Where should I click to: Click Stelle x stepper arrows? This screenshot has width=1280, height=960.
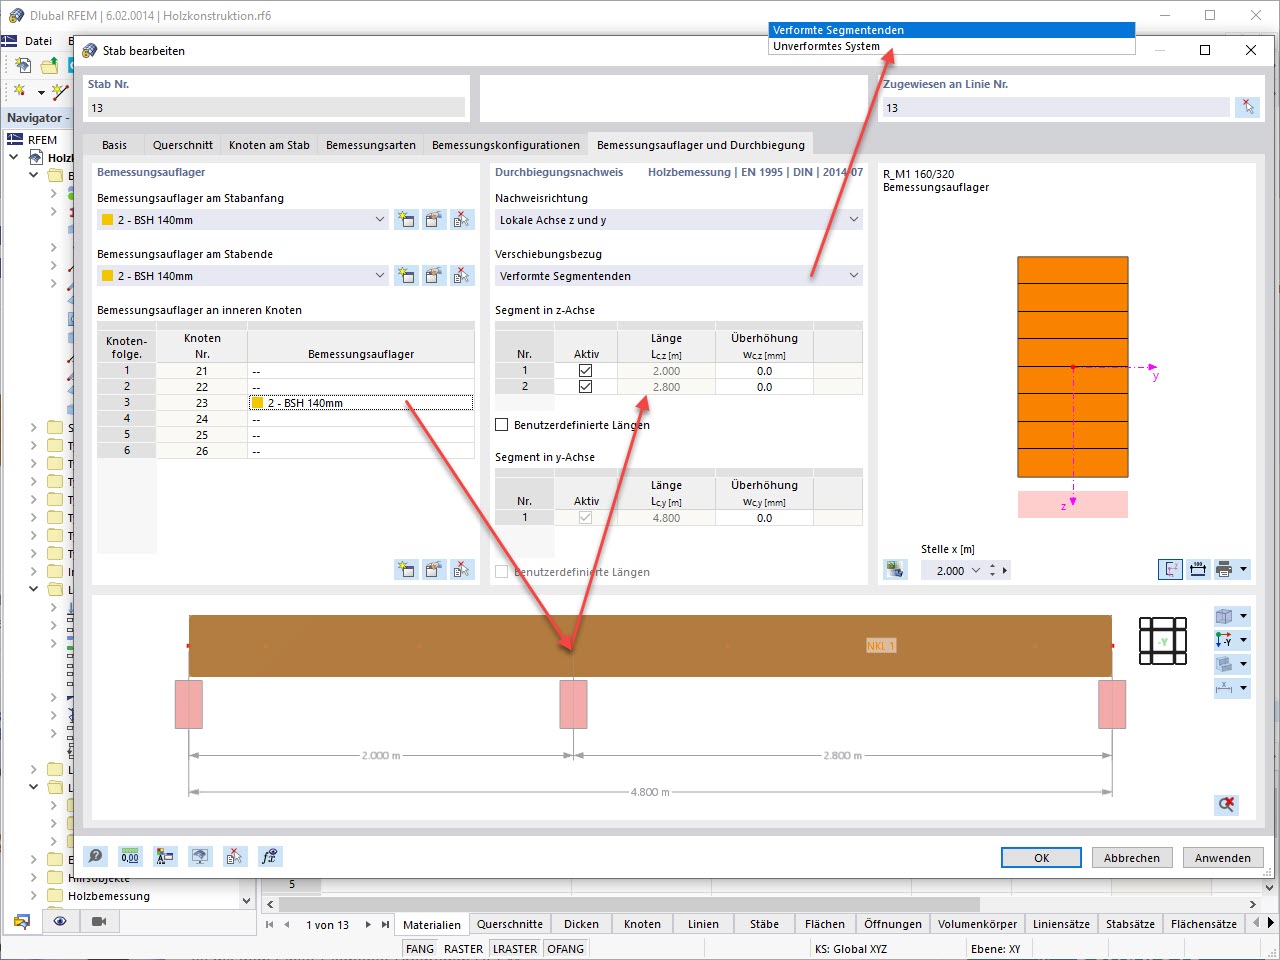tap(992, 571)
